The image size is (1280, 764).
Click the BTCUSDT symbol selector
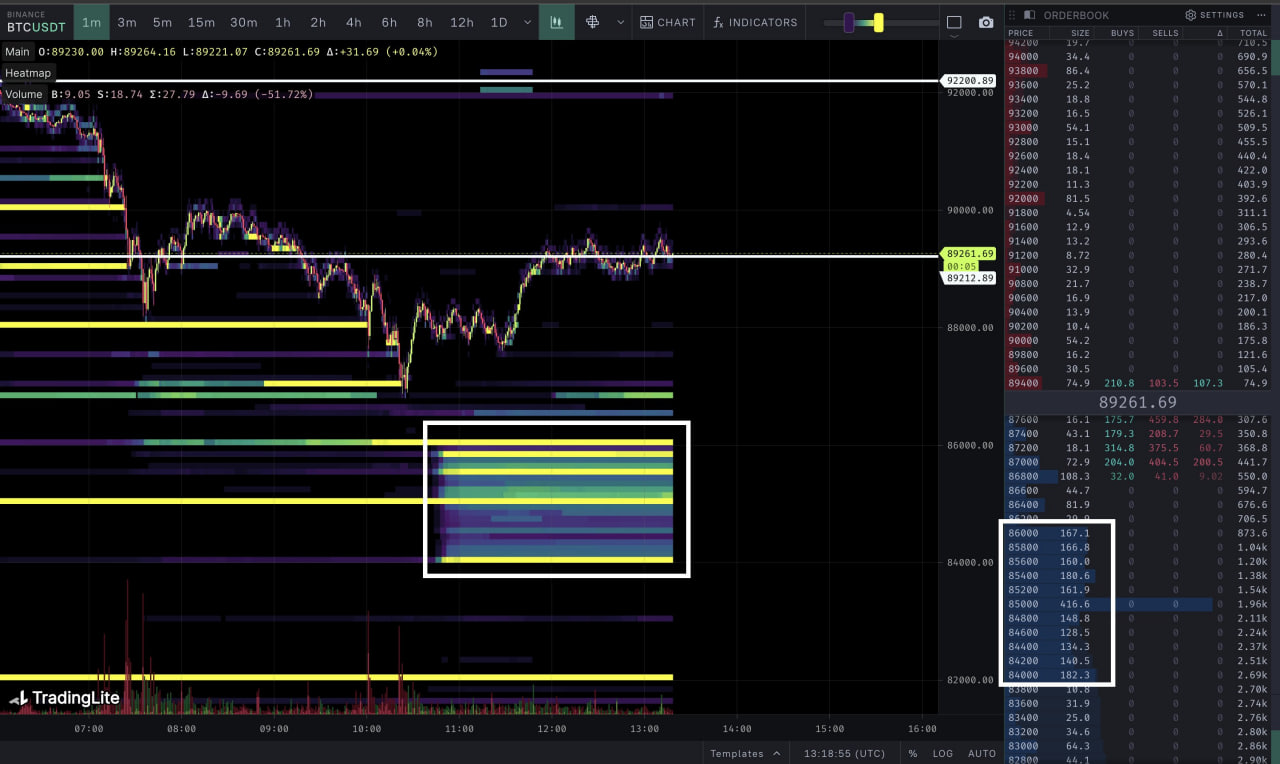click(35, 27)
